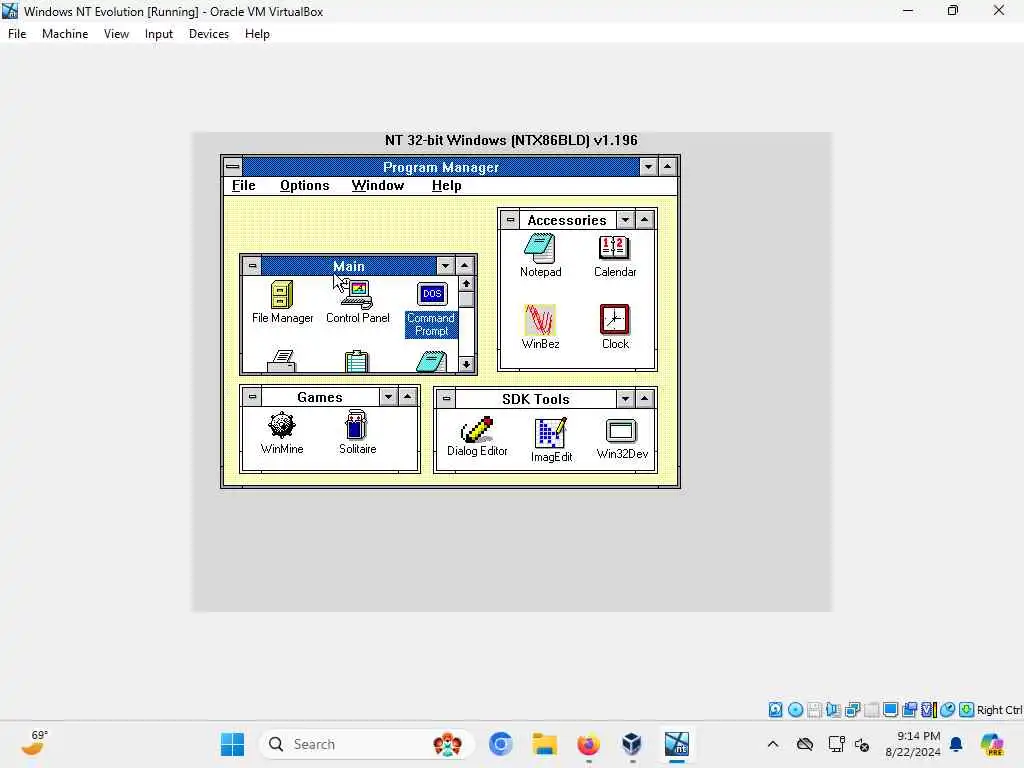Click the taskbar Search box
Screen dimensions: 1024x768
[366, 744]
